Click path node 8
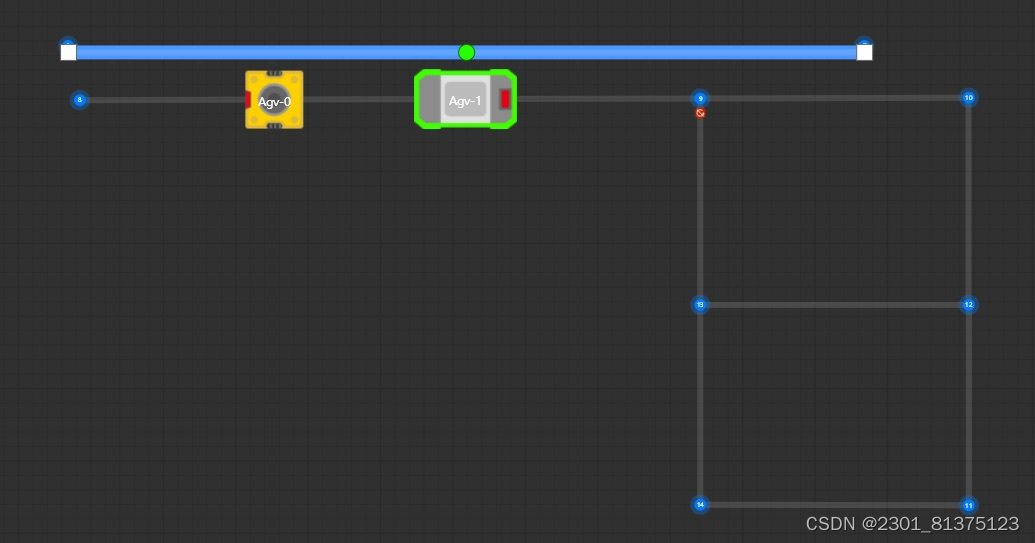This screenshot has width=1035, height=543. (79, 100)
